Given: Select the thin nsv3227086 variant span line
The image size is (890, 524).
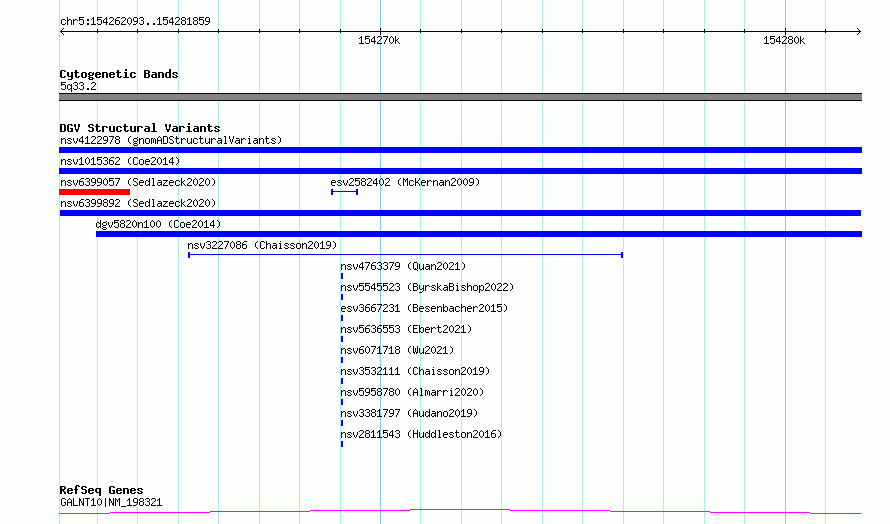Looking at the screenshot, I should pos(405,255).
